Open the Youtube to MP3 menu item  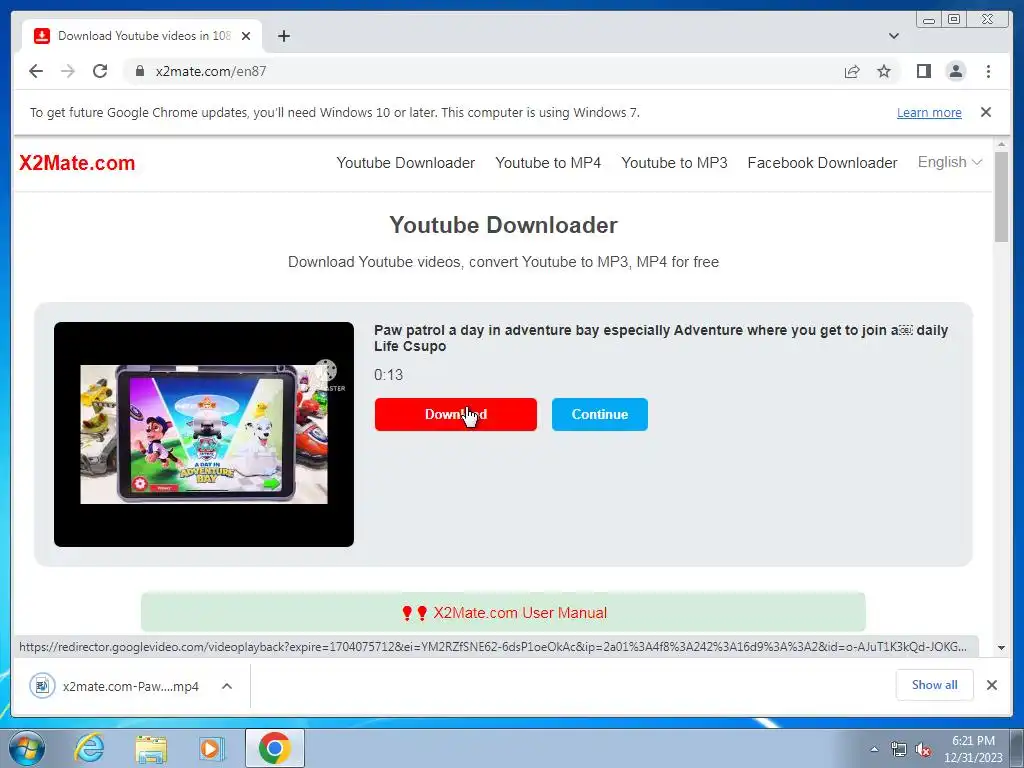[674, 163]
